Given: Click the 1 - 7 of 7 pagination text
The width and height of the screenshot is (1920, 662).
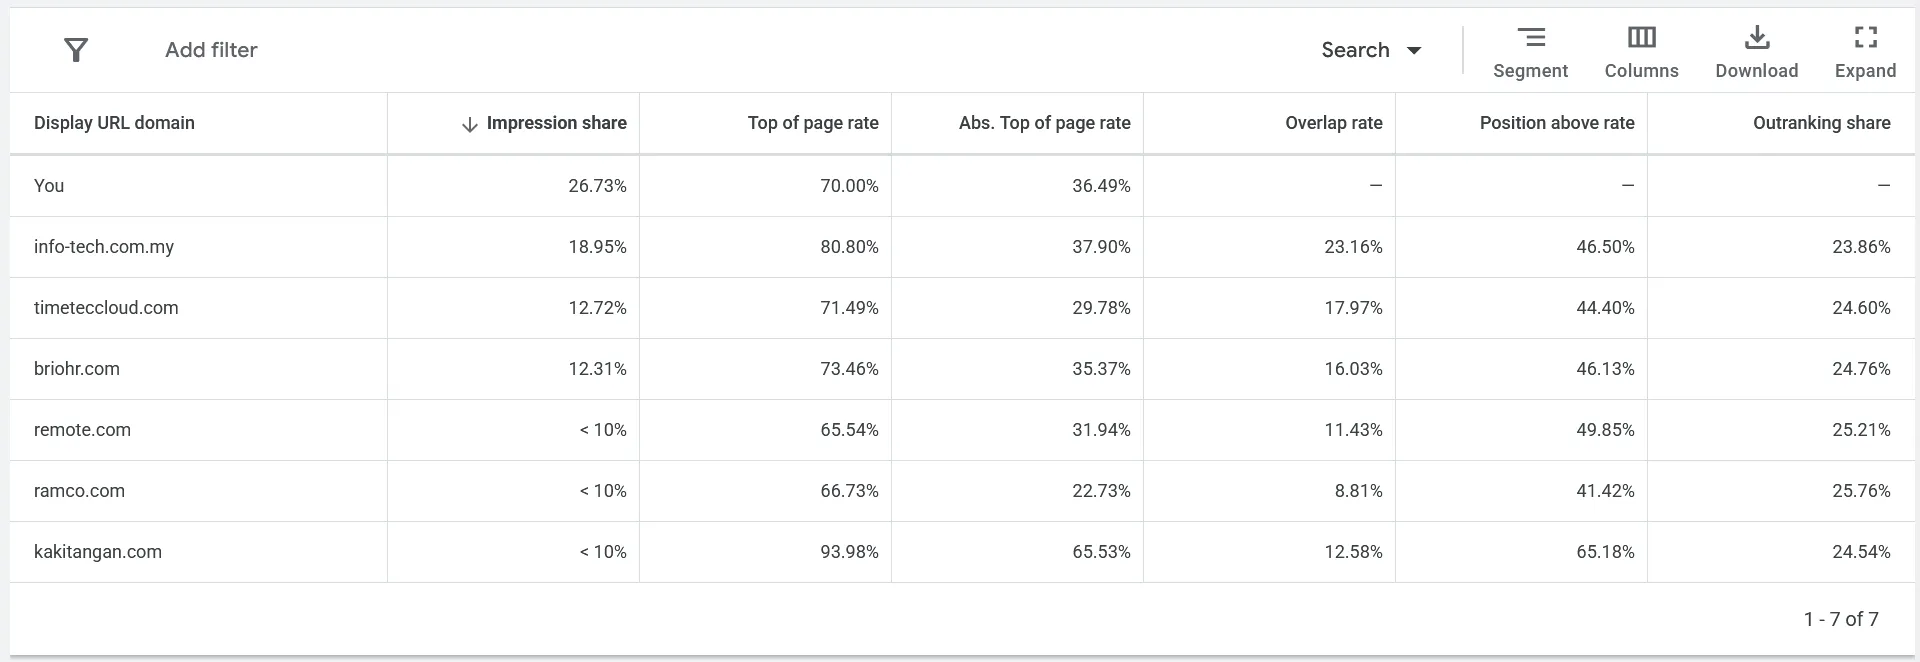Looking at the screenshot, I should coord(1842,618).
